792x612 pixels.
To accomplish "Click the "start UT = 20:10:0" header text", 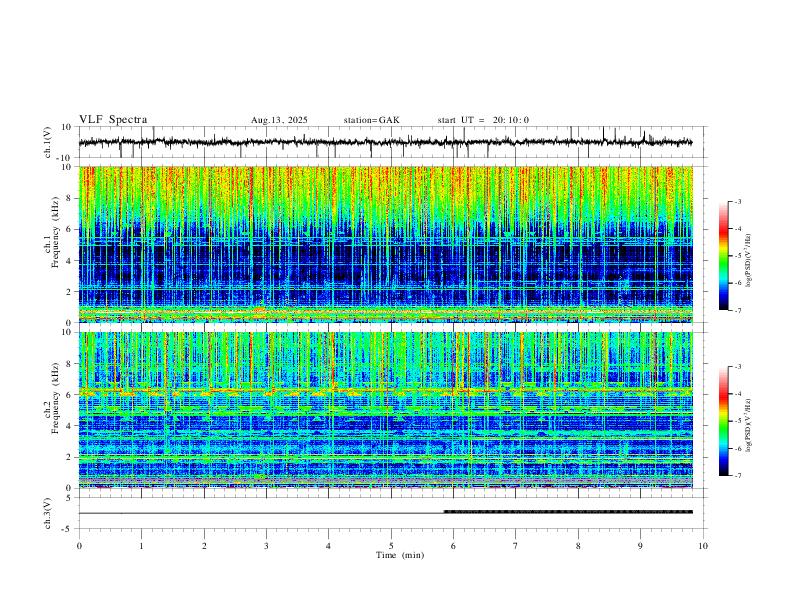I will click(483, 120).
